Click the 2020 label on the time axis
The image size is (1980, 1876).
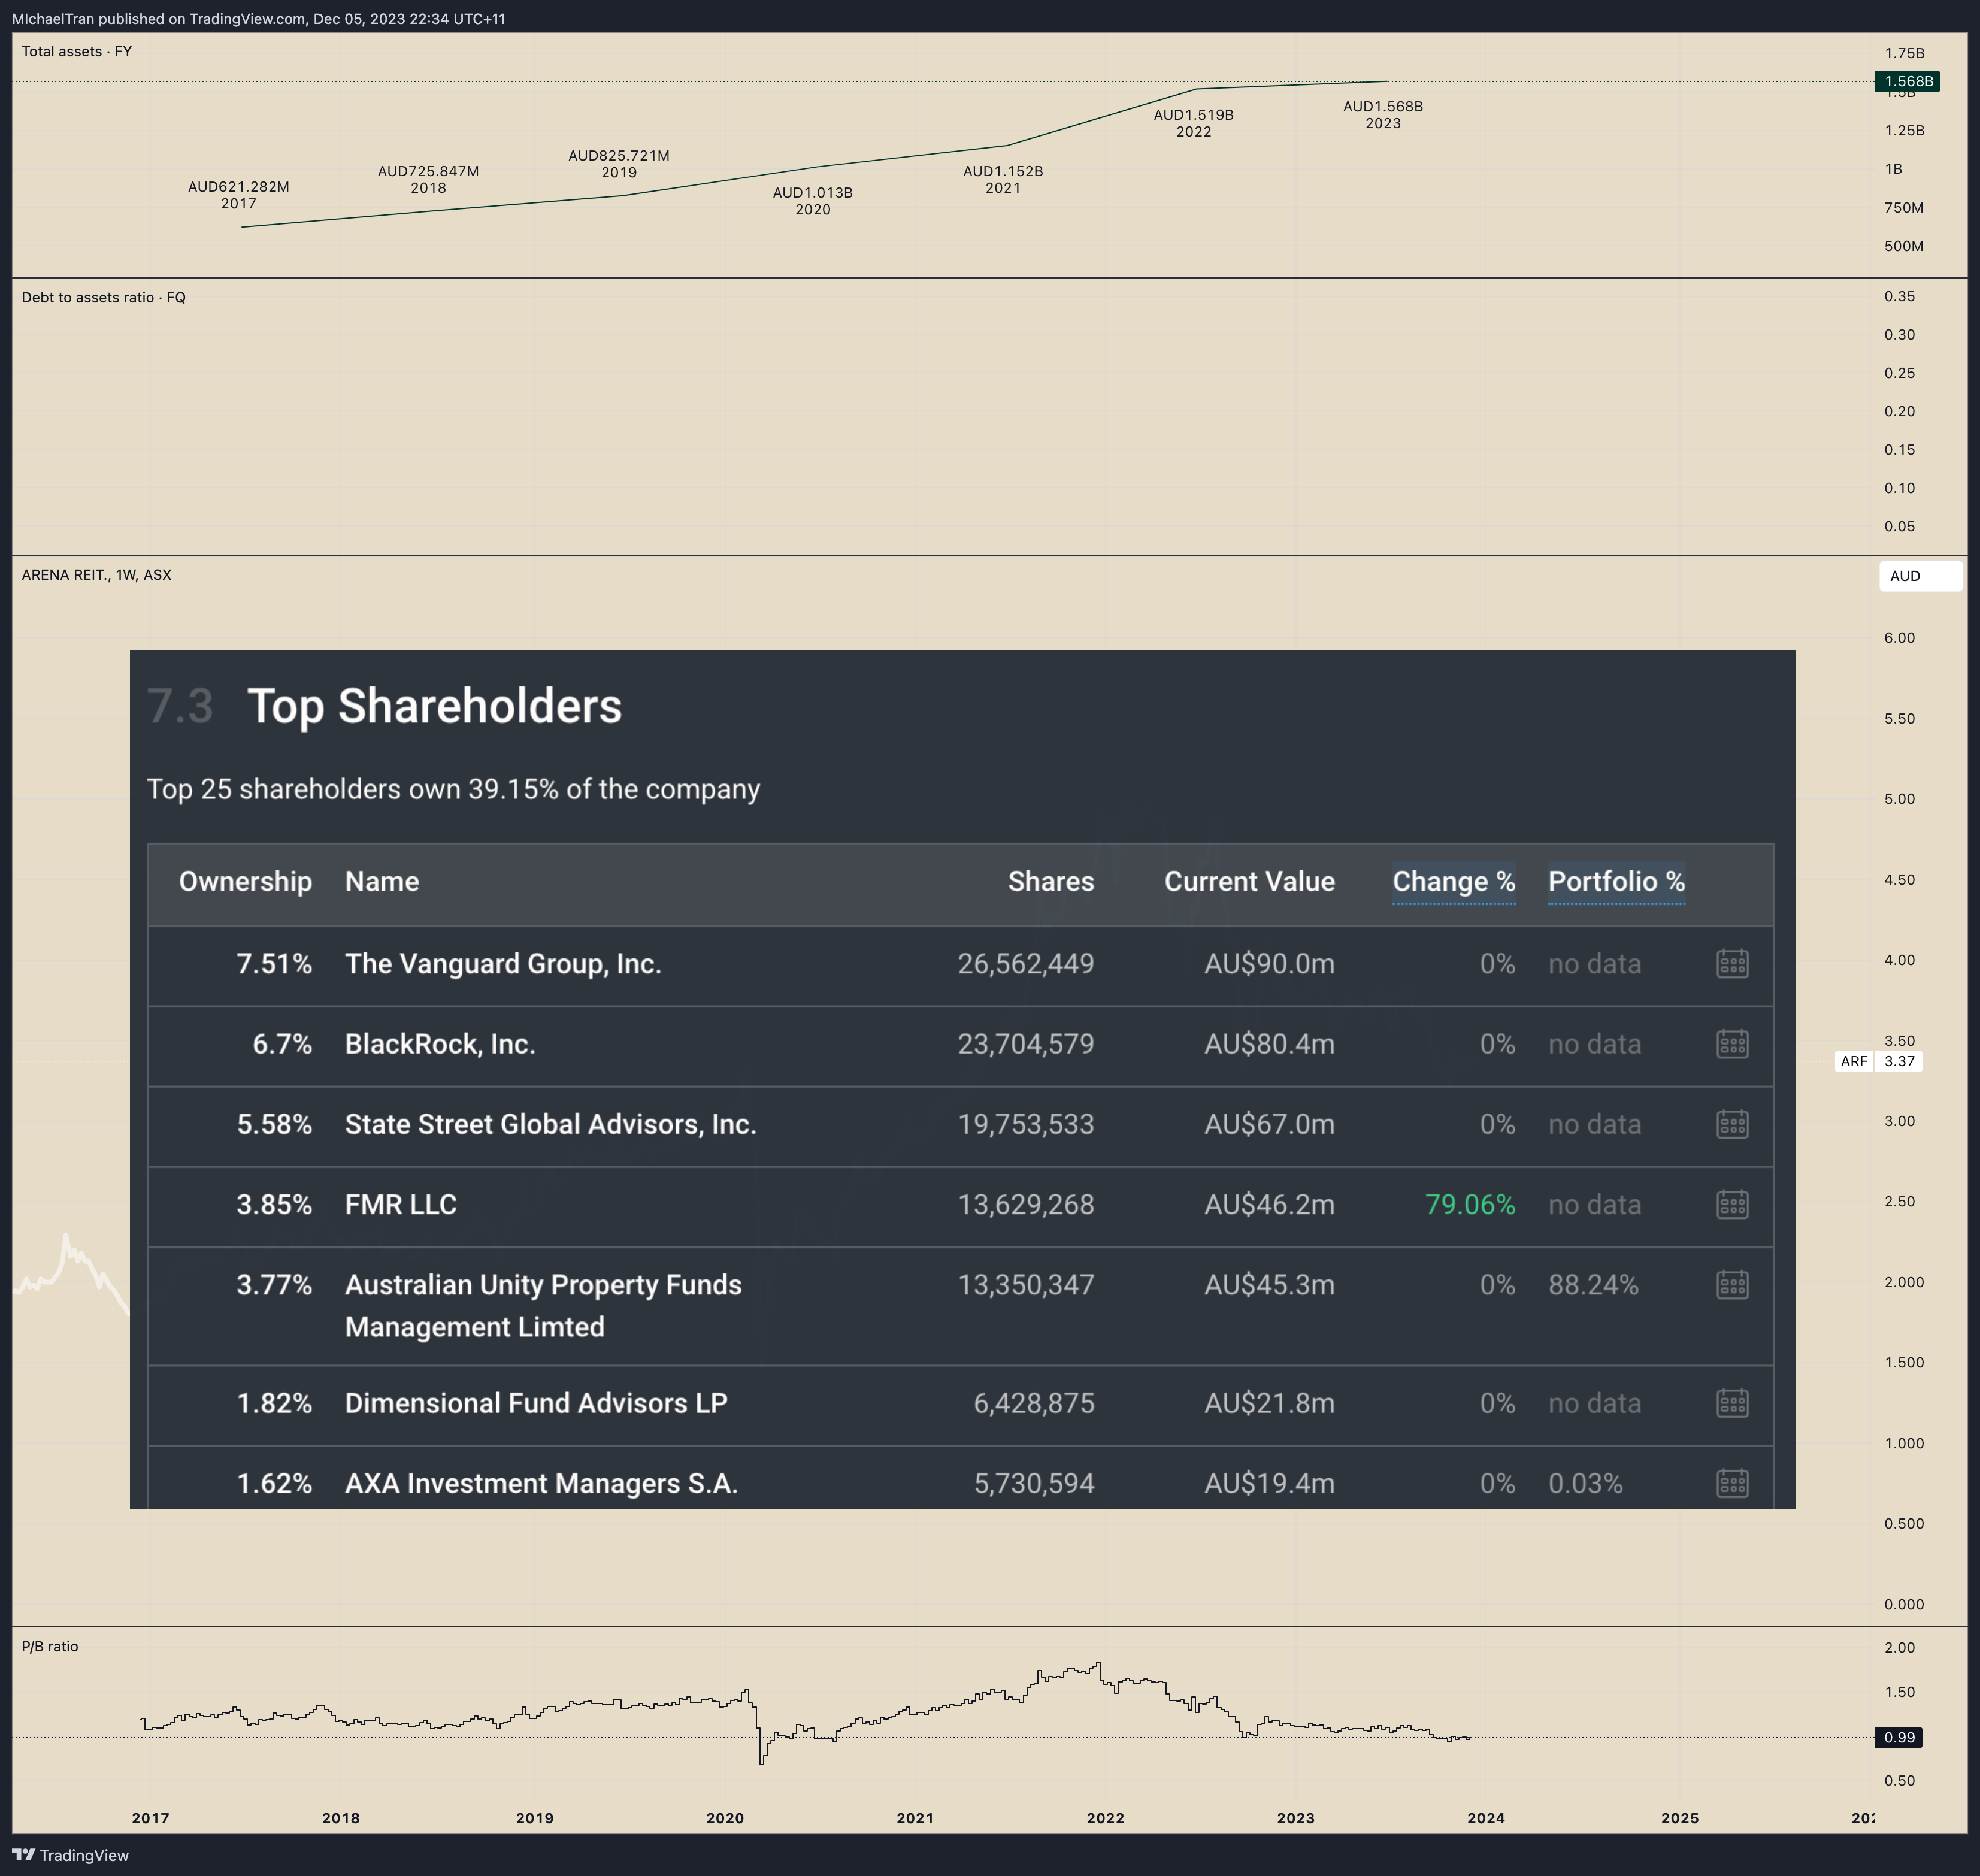725,1818
